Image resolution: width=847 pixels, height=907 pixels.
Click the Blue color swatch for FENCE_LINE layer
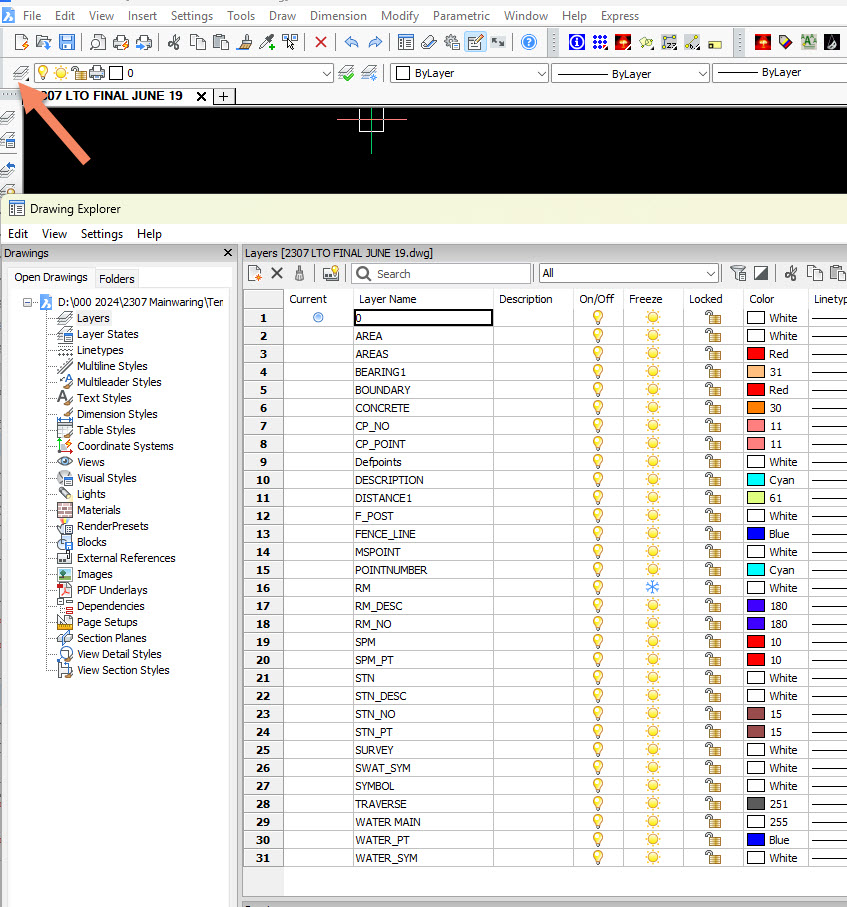click(756, 534)
